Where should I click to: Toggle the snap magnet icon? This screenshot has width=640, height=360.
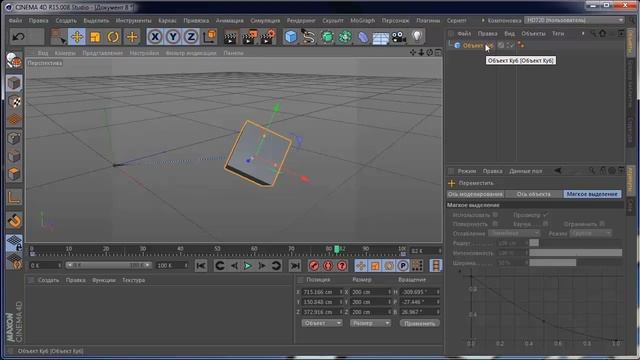pos(14,221)
